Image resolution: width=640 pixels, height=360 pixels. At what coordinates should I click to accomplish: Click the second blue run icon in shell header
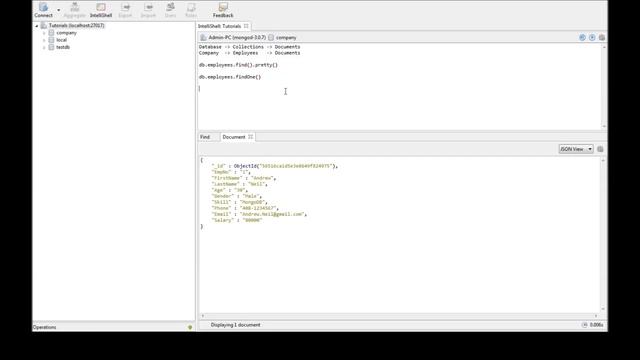(x=592, y=38)
